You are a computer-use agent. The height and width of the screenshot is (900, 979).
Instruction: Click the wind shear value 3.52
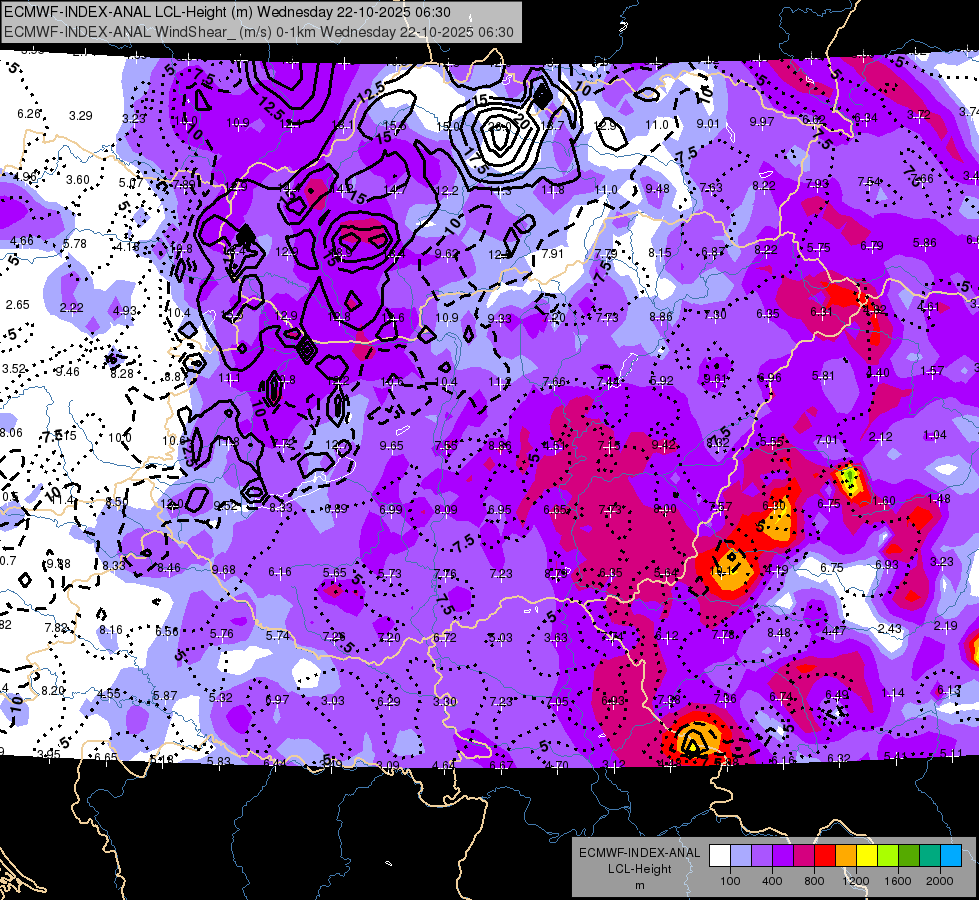pyautogui.click(x=14, y=368)
